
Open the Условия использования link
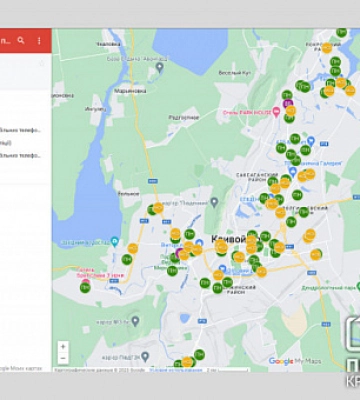tap(175, 370)
